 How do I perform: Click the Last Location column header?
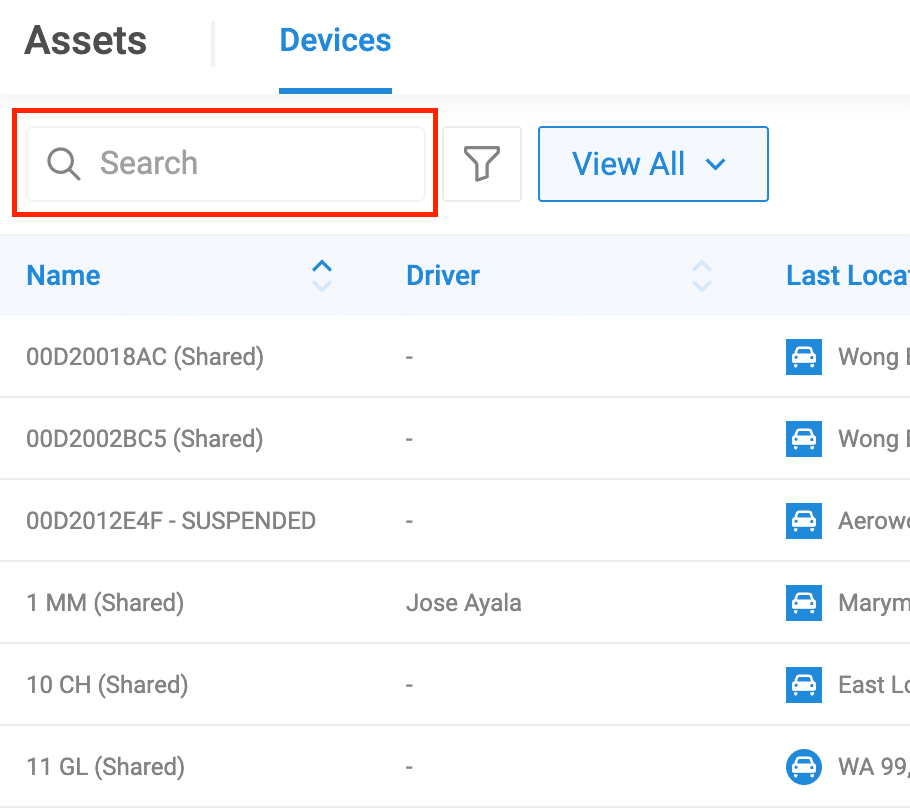pyautogui.click(x=848, y=275)
